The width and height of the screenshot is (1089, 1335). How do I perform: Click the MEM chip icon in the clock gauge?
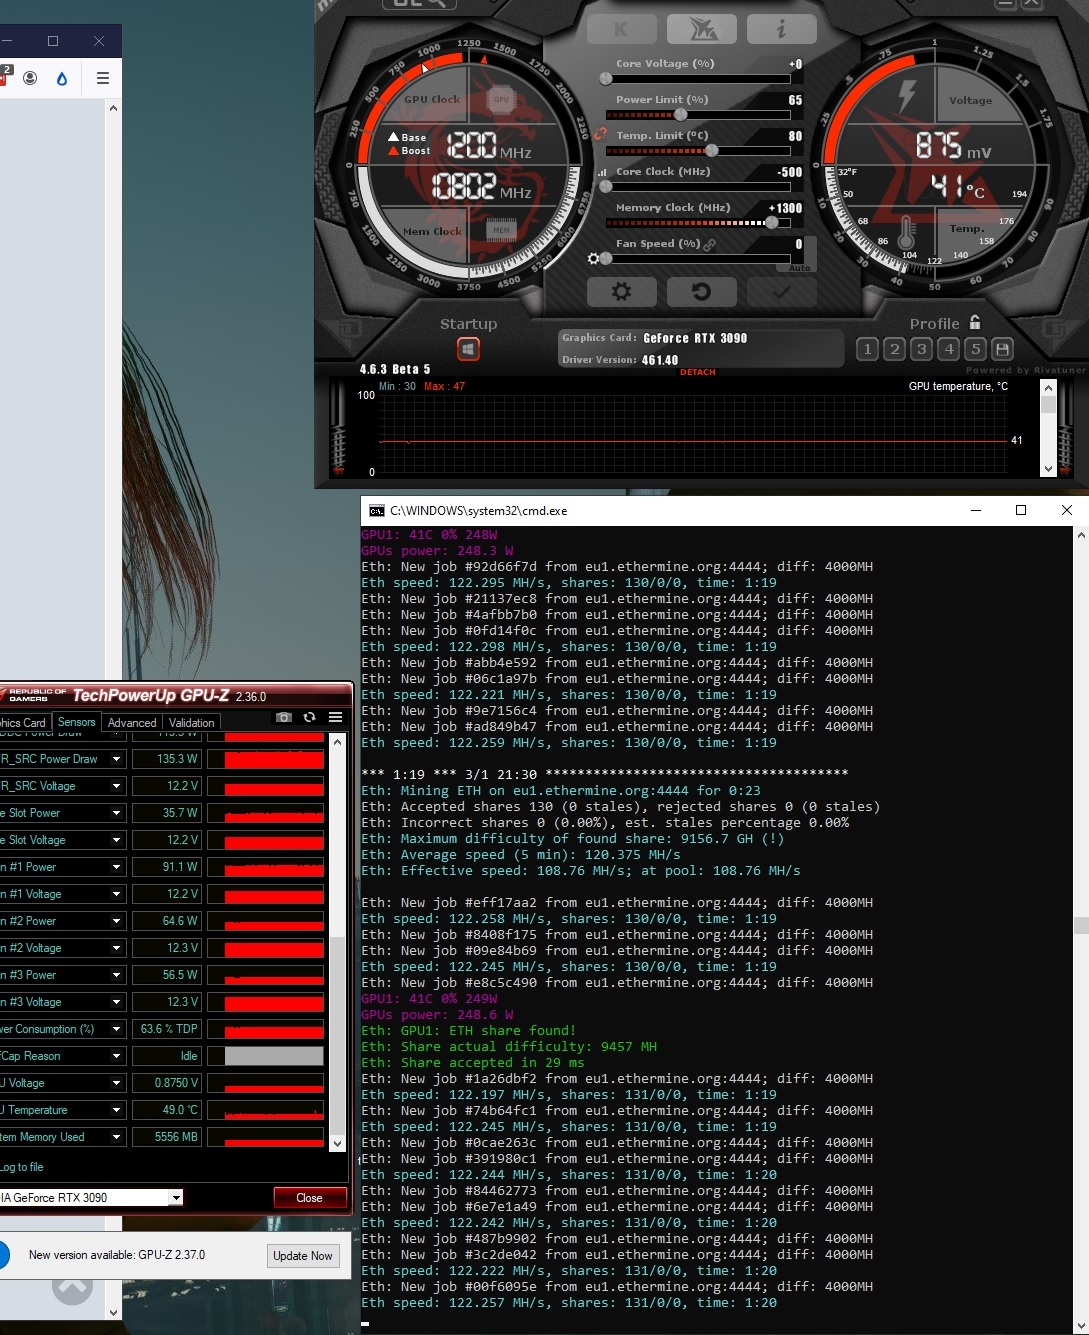[x=501, y=230]
